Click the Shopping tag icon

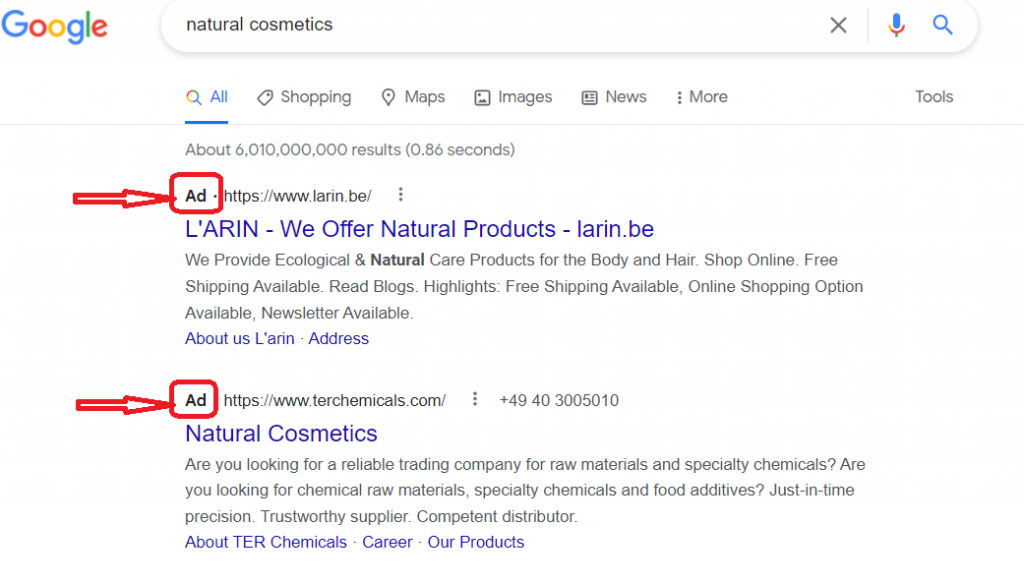pyautogui.click(x=265, y=98)
